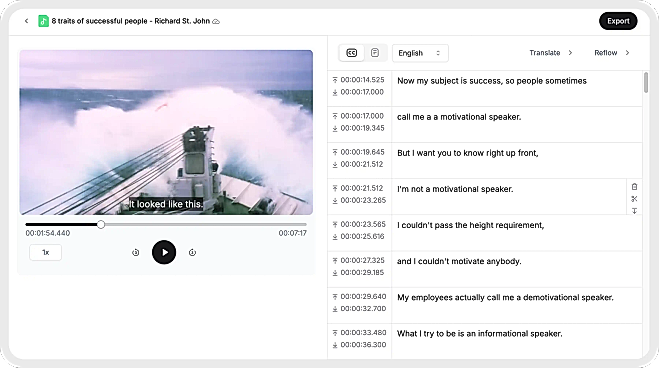The height and width of the screenshot is (368, 659).
Task: Select caption 'Now my subject is success'
Action: (x=492, y=81)
